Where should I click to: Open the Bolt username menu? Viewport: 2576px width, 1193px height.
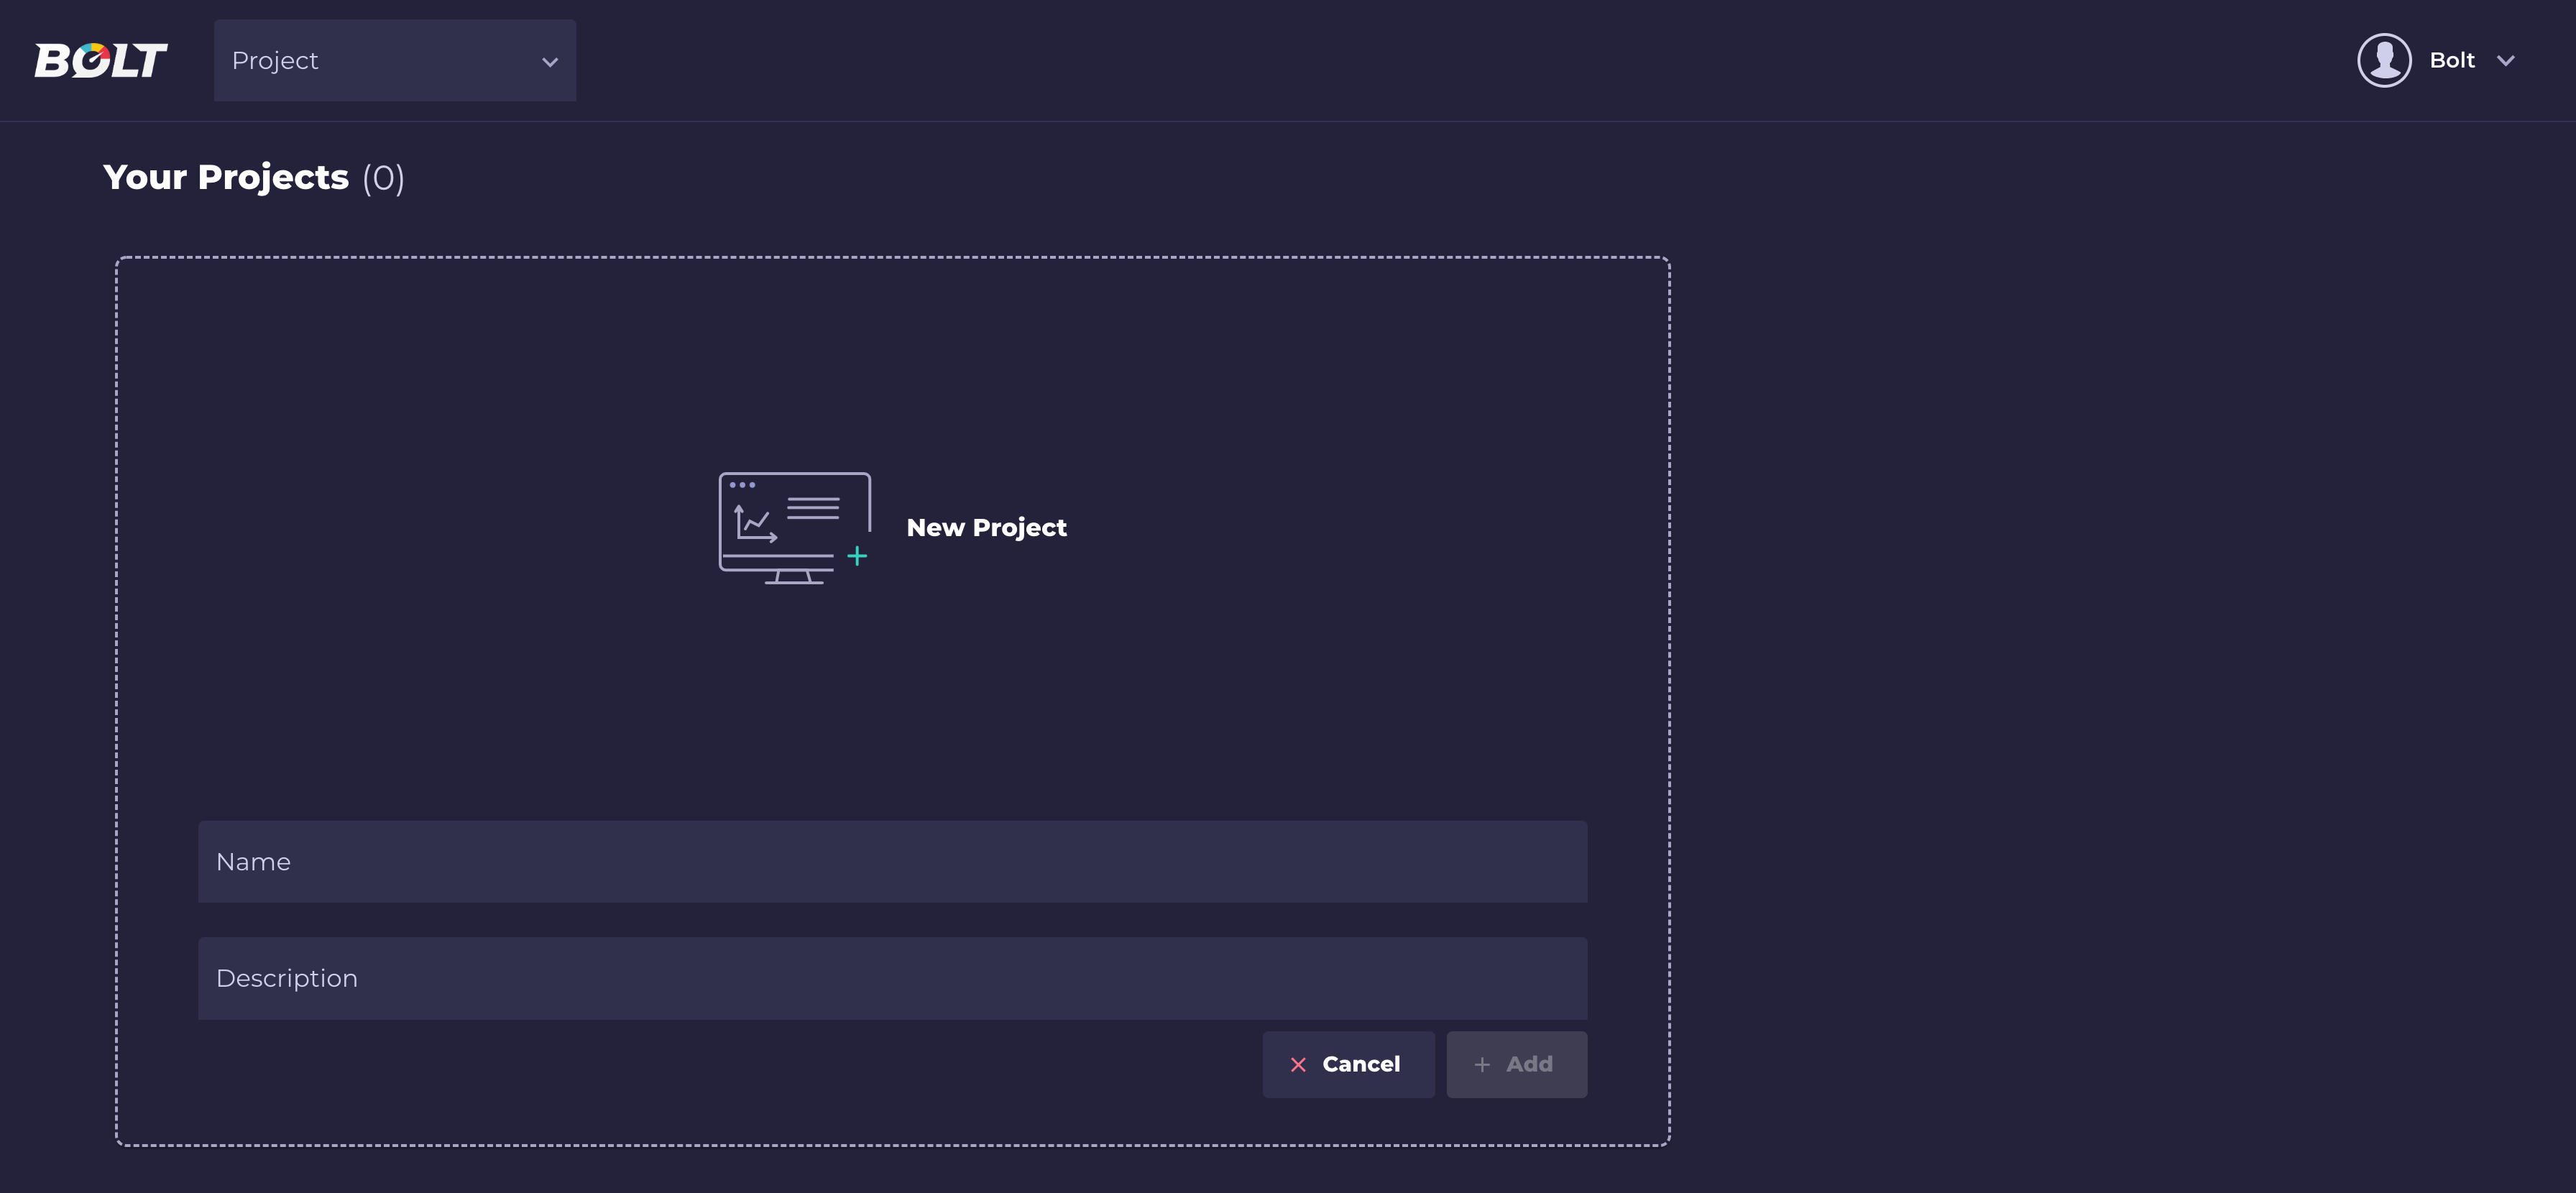tap(2451, 60)
